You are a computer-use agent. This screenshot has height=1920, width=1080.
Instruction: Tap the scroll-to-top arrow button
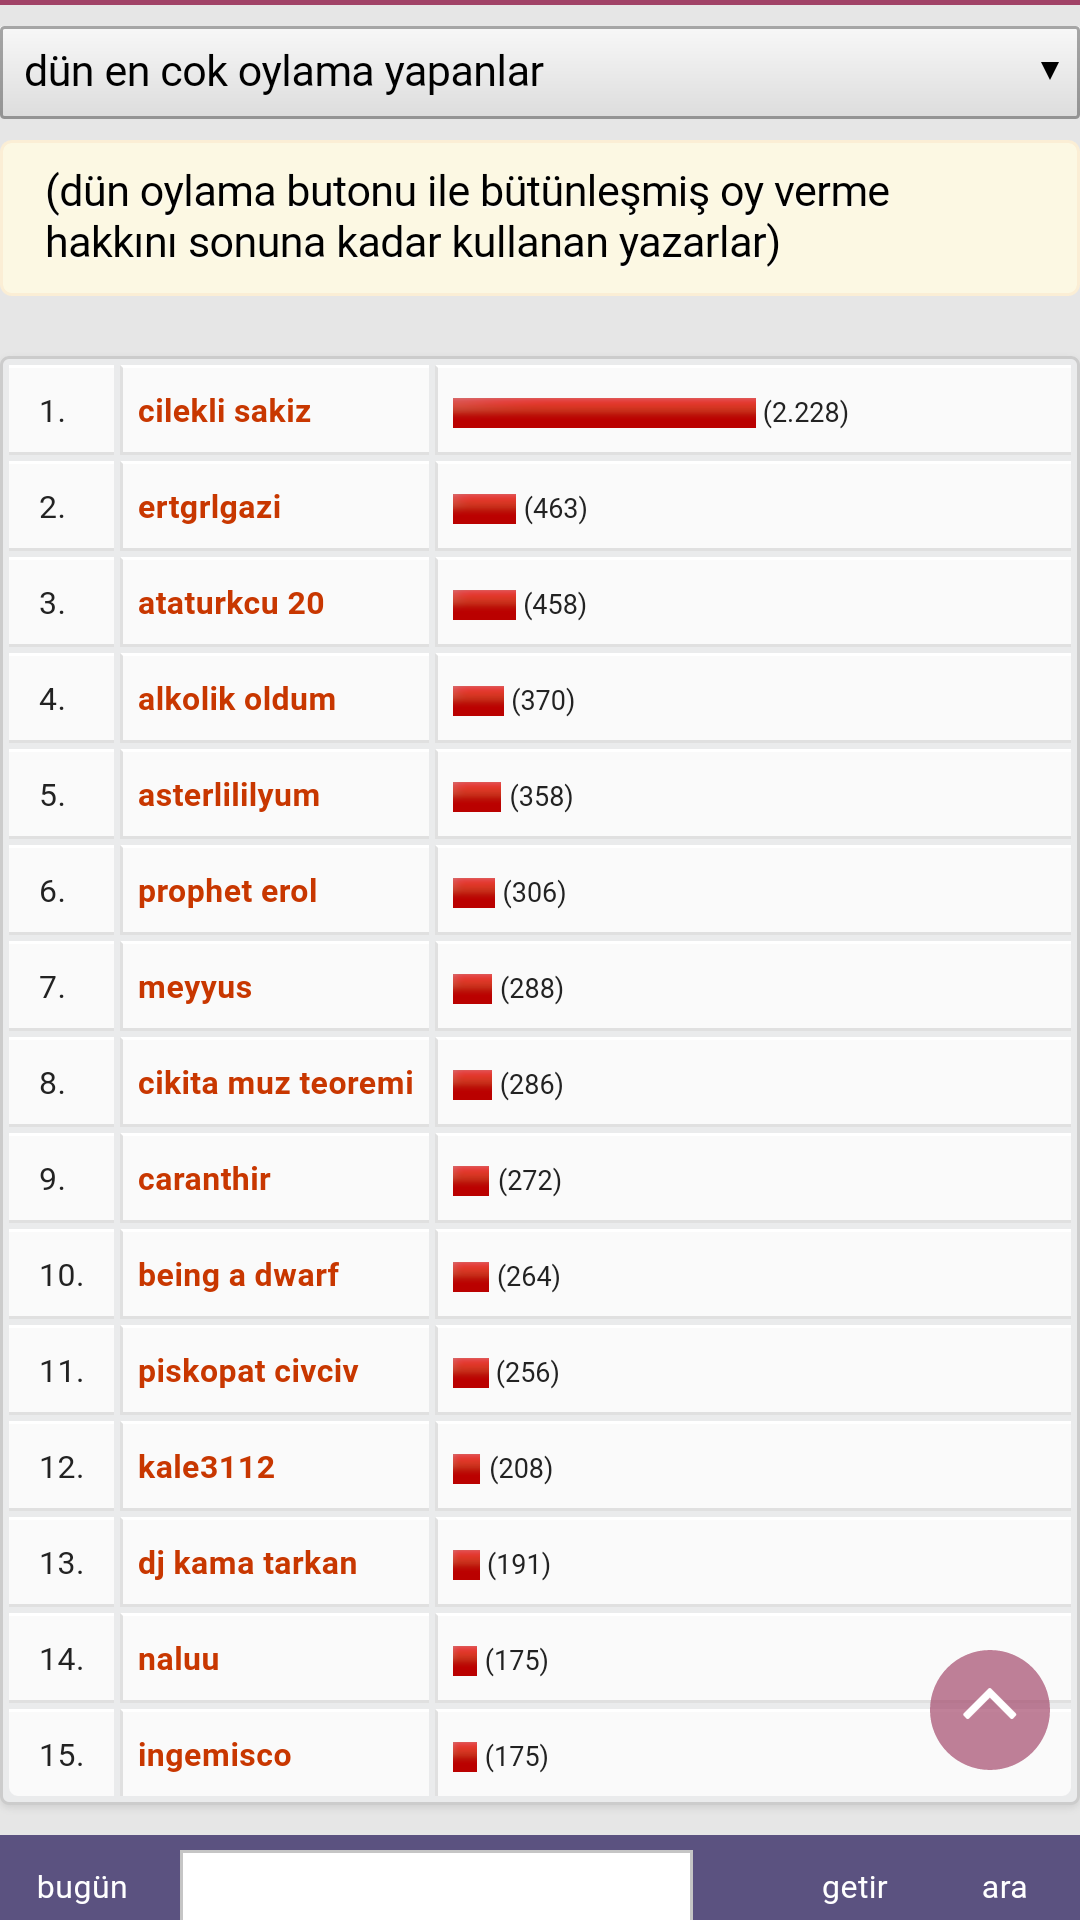click(989, 1709)
